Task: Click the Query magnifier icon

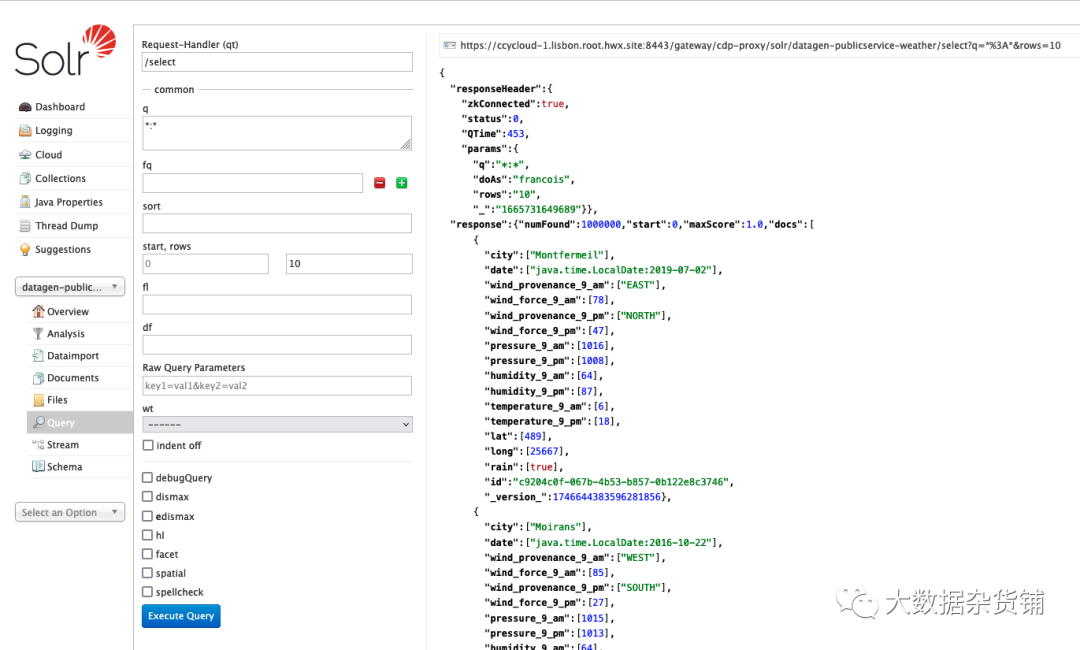Action: pos(39,422)
